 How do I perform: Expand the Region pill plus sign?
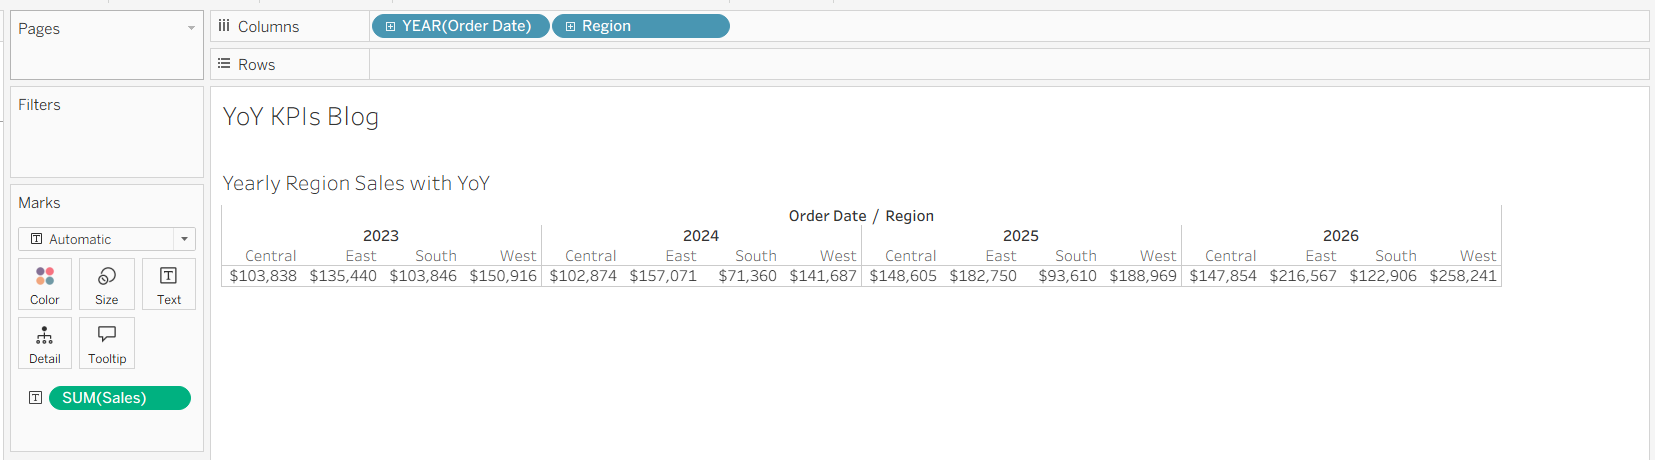[x=570, y=26]
